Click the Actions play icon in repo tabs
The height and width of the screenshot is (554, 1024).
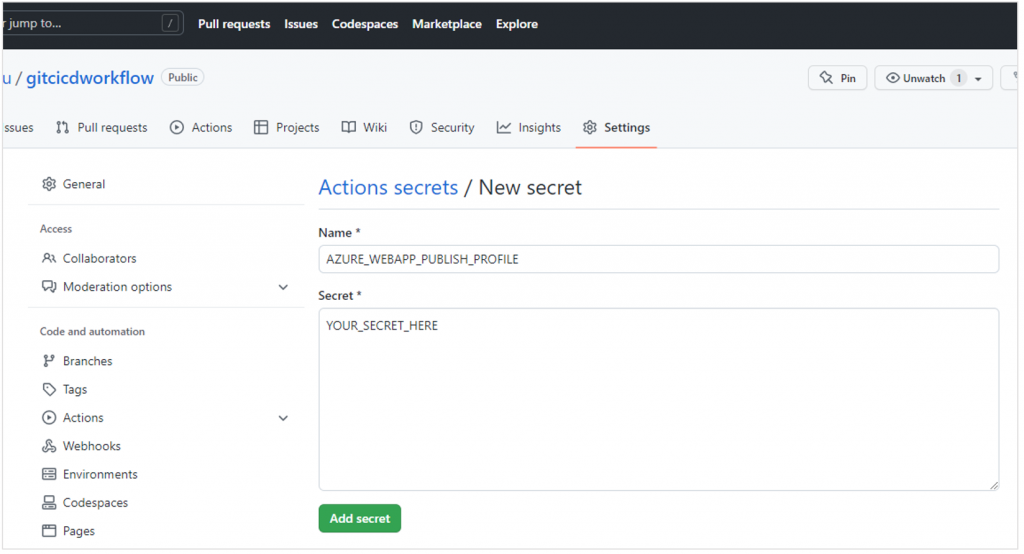pyautogui.click(x=176, y=127)
